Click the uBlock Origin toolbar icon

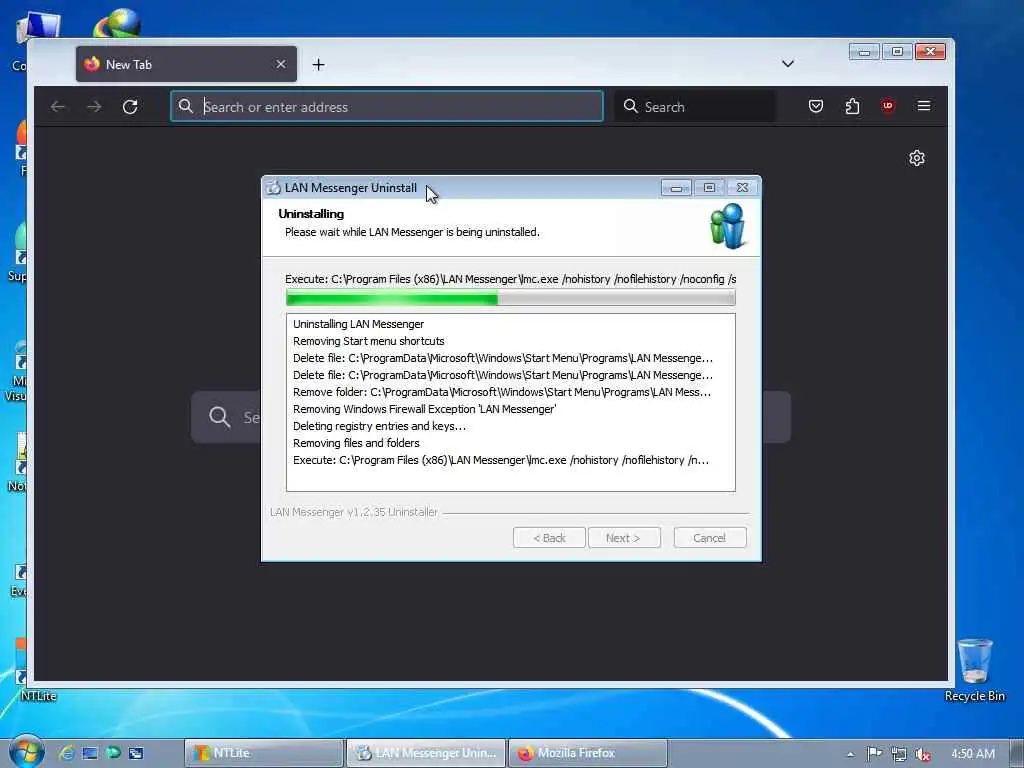pyautogui.click(x=888, y=106)
